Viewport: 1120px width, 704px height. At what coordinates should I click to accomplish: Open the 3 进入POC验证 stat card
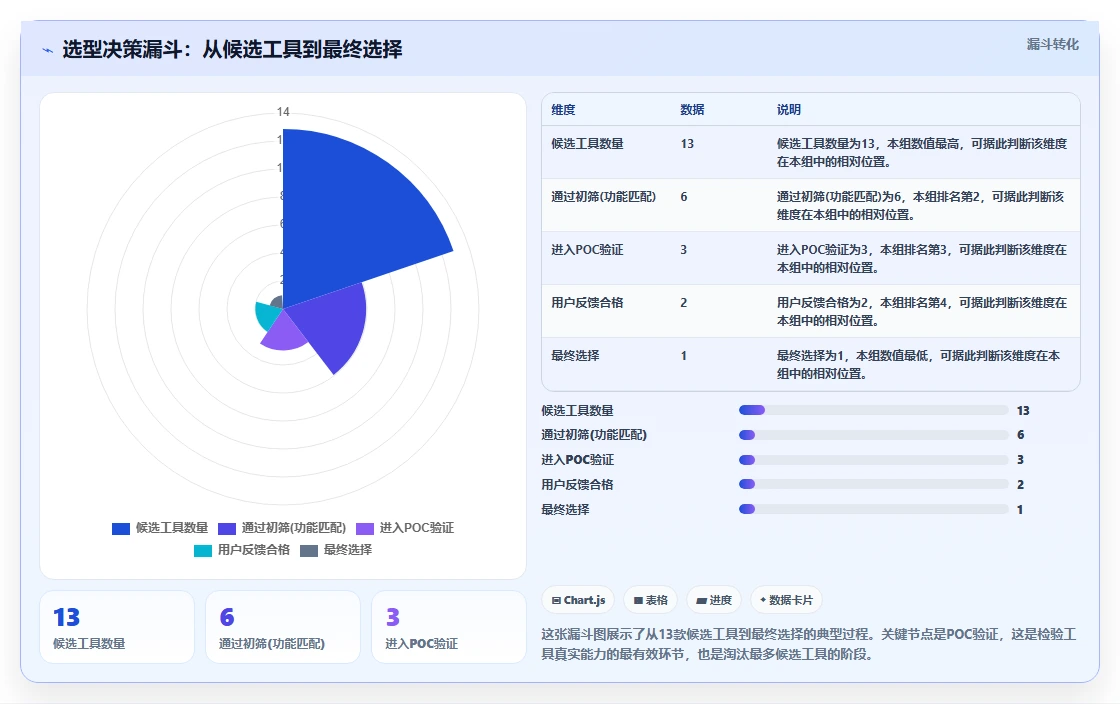point(449,627)
